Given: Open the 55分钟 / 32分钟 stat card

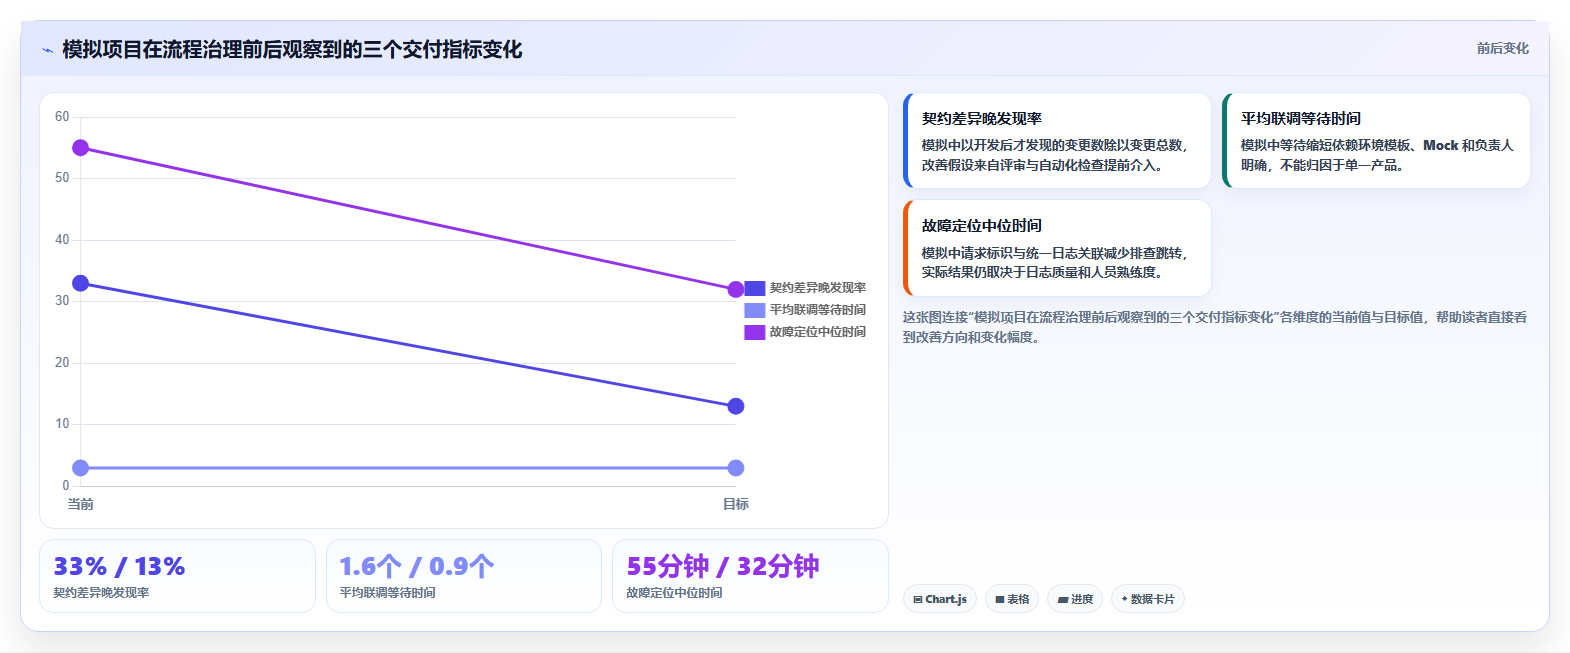Looking at the screenshot, I should pyautogui.click(x=750, y=576).
